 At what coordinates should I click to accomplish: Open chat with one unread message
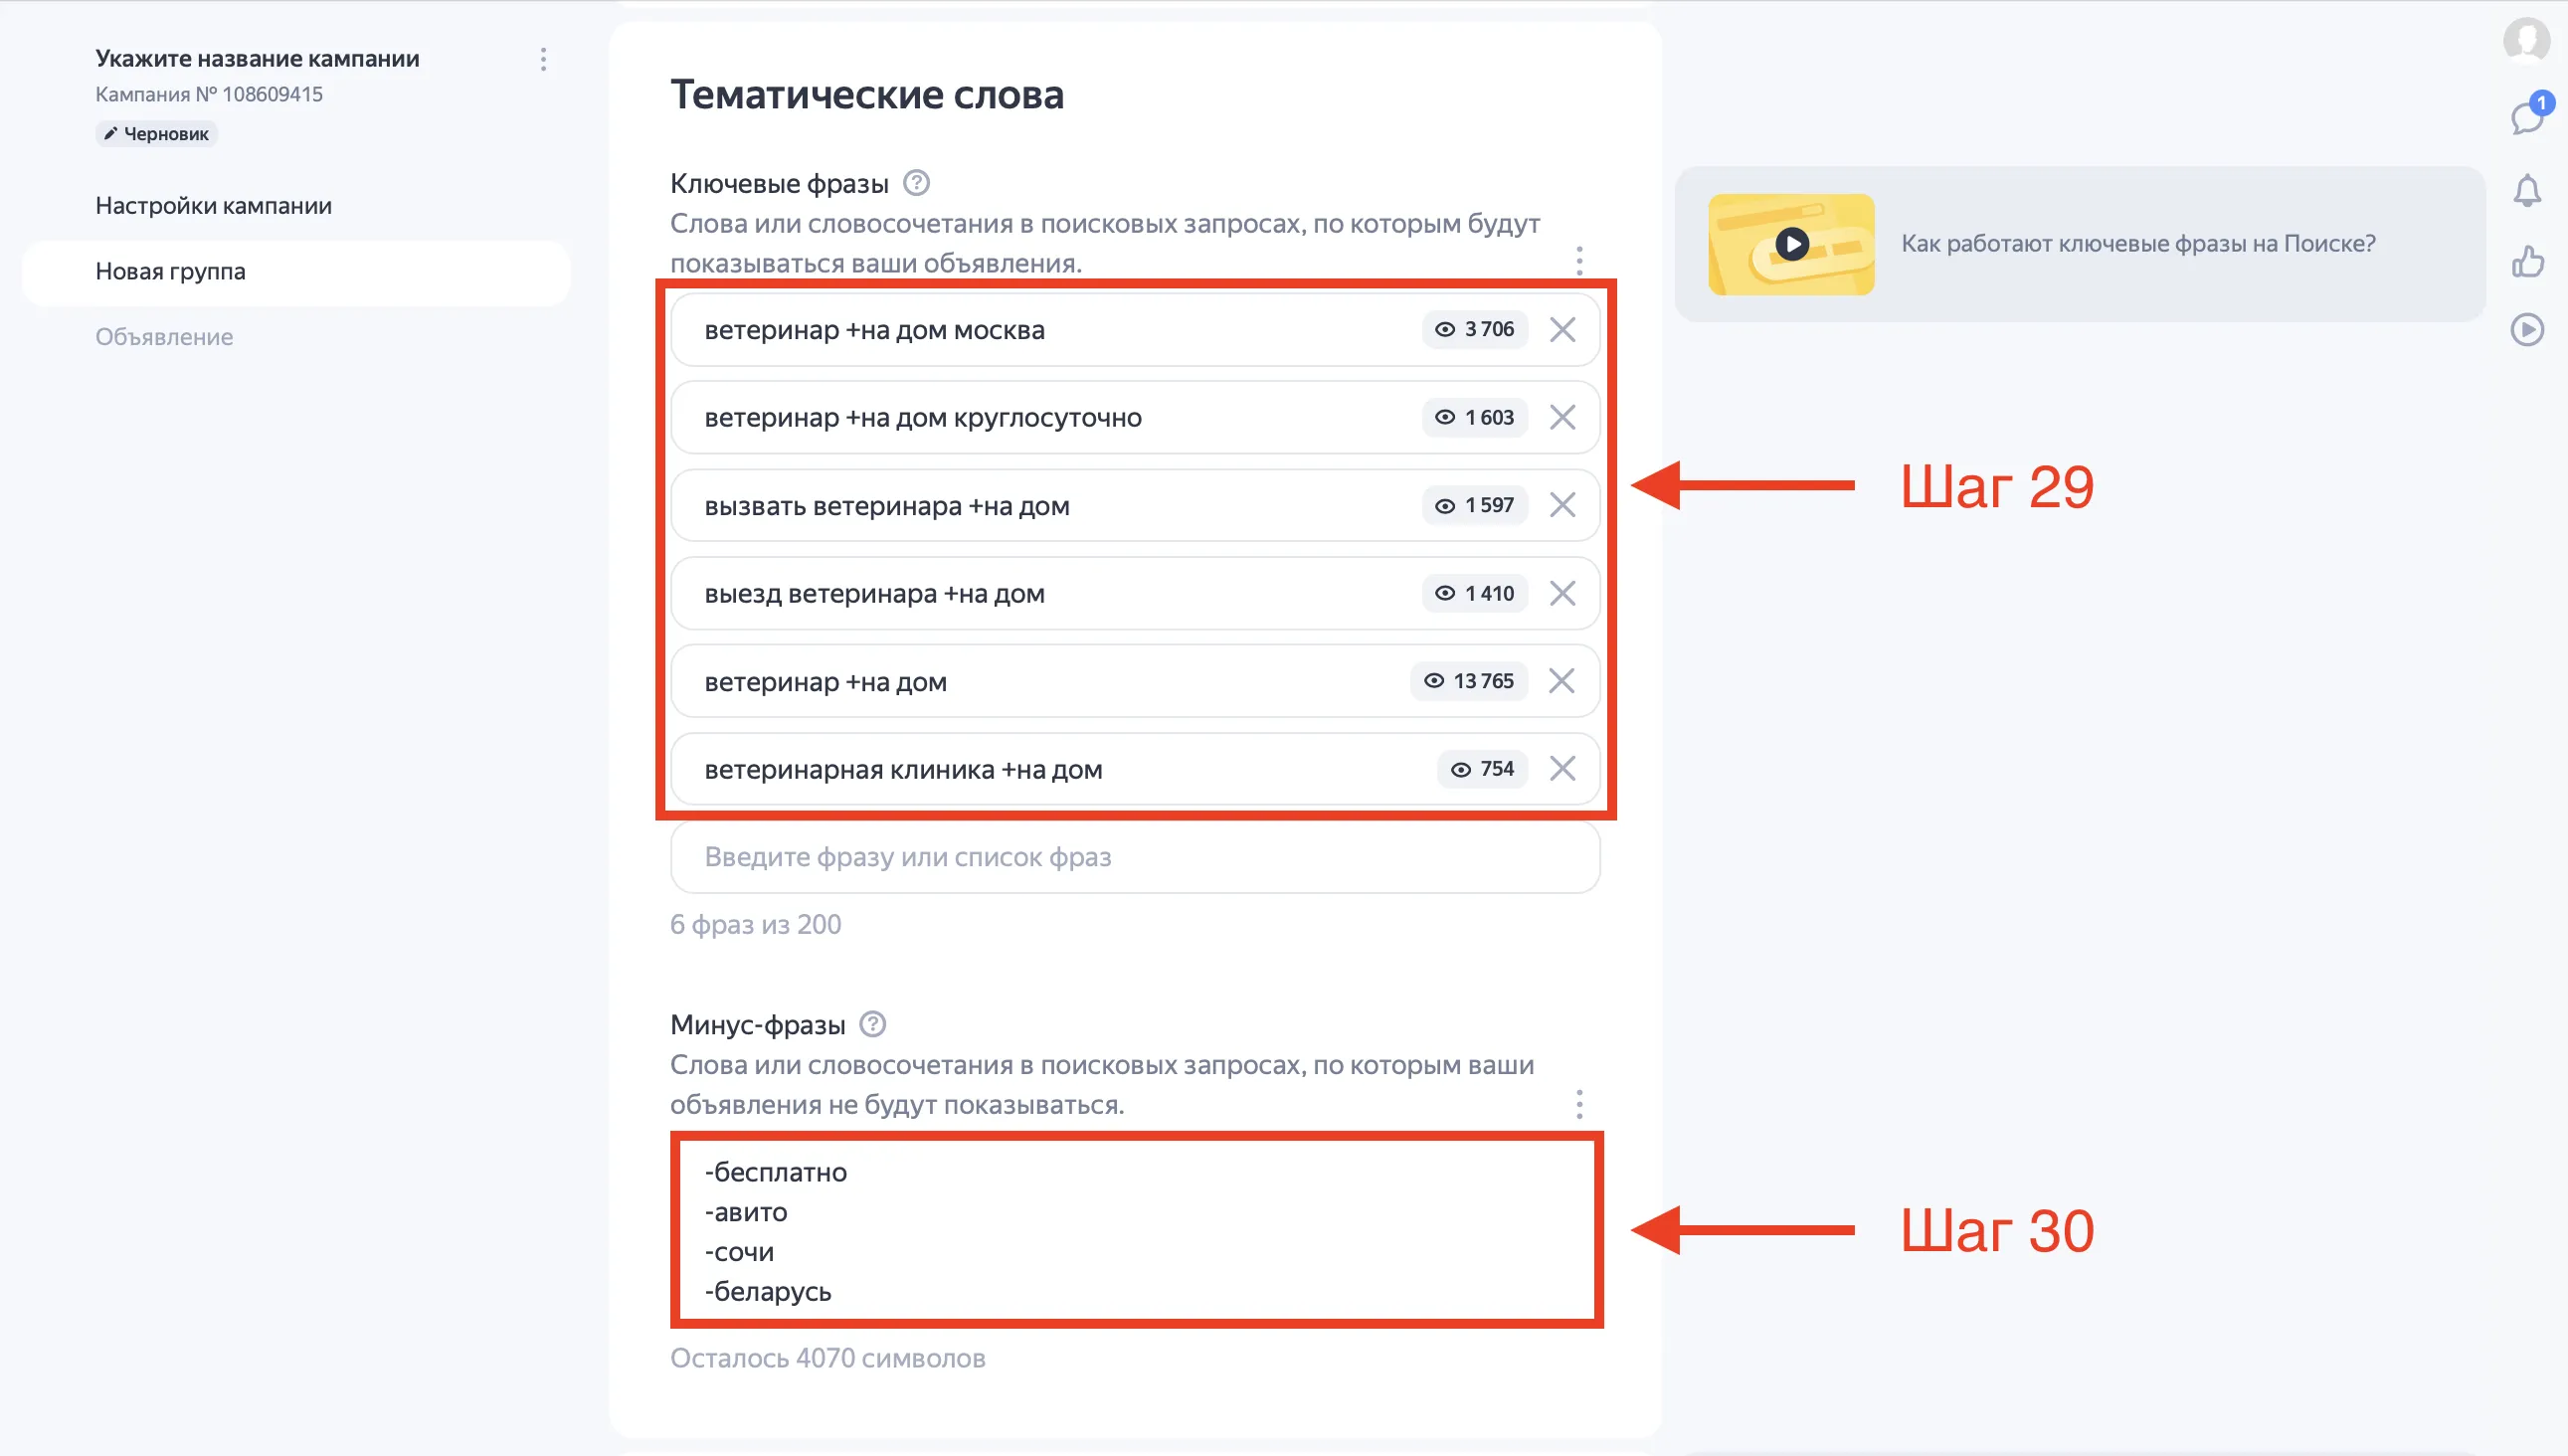click(2528, 116)
